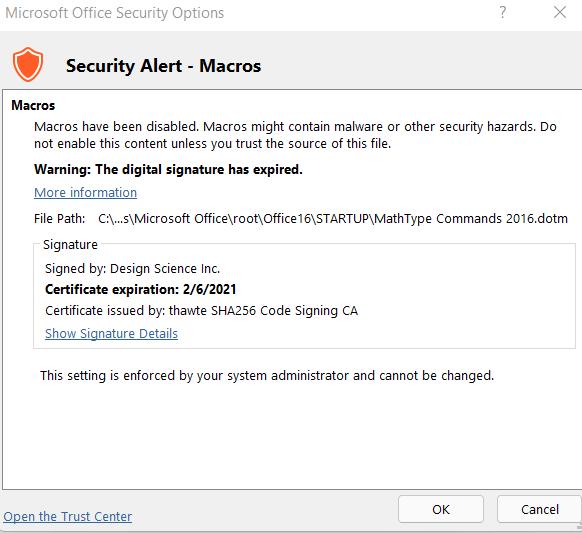Click the resize grip in the dialog corner

[x=579, y=526]
